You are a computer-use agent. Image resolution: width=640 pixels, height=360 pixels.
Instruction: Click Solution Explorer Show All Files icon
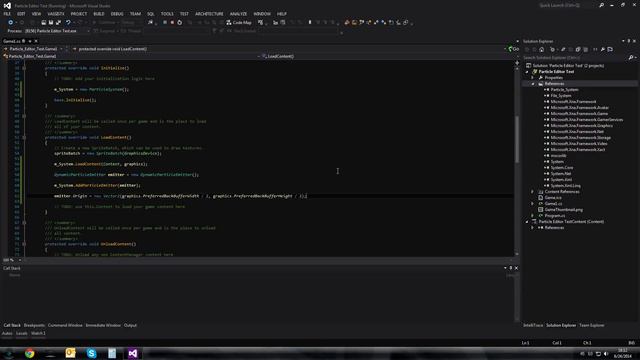click(585, 49)
